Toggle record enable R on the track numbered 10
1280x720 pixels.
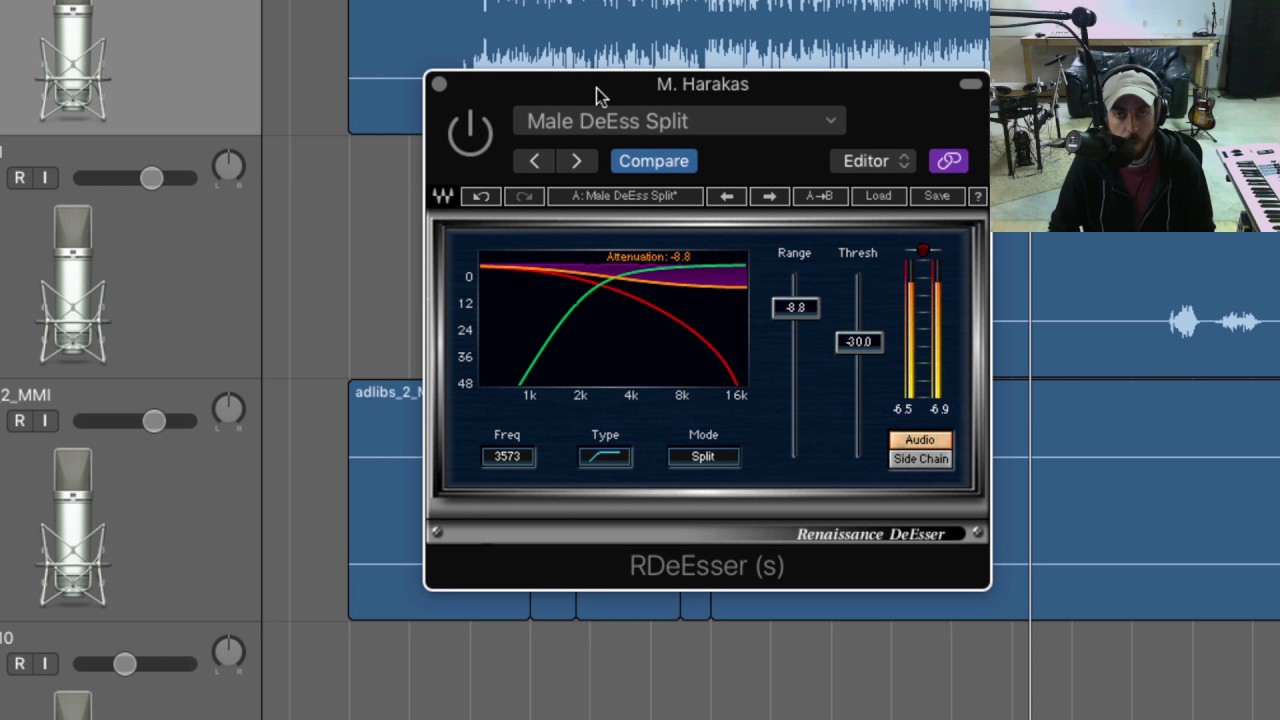pos(19,664)
